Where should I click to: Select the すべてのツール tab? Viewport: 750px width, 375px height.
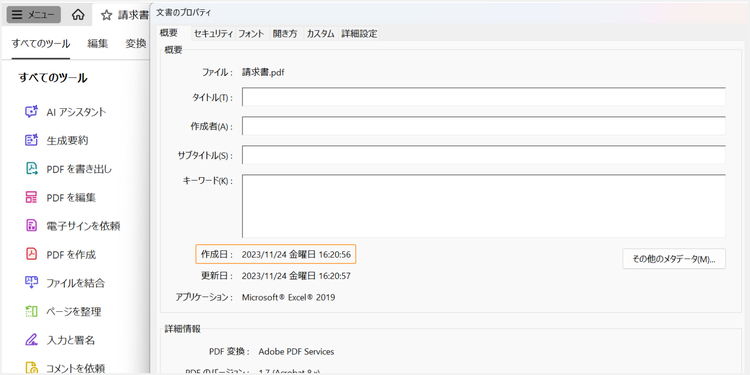point(41,44)
